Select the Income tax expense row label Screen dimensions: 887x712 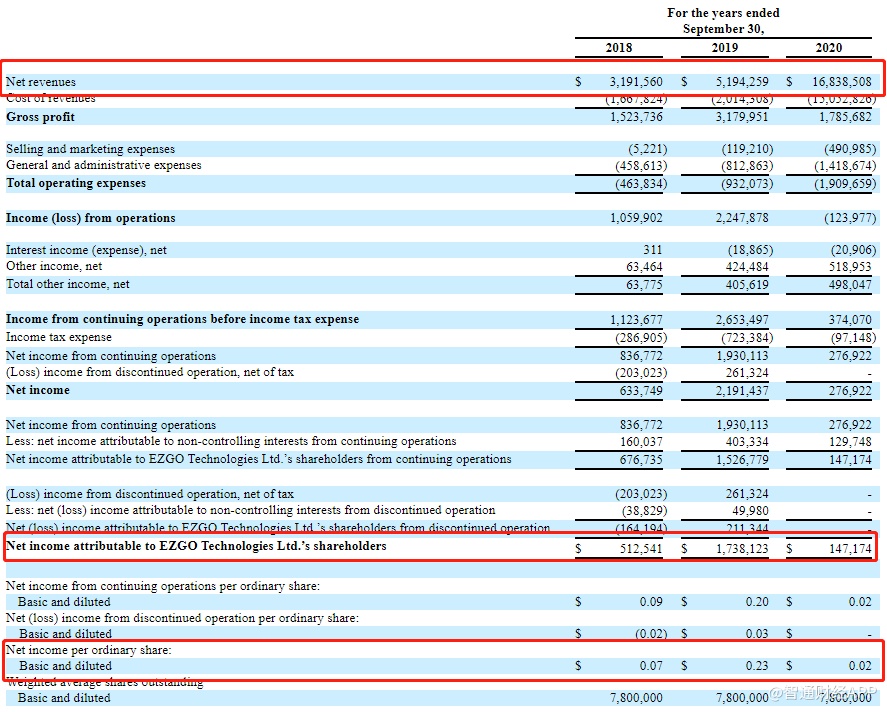coord(59,337)
